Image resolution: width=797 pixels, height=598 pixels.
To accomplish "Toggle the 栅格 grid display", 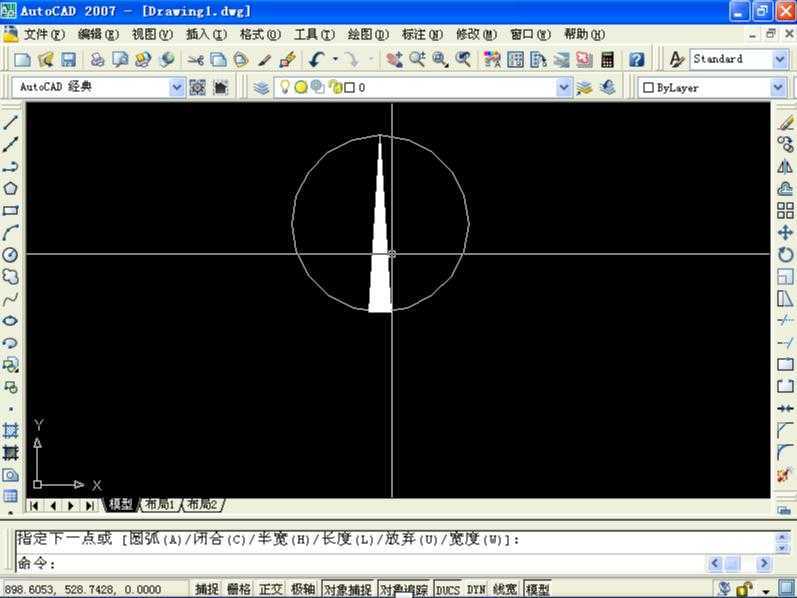I will (x=238, y=589).
